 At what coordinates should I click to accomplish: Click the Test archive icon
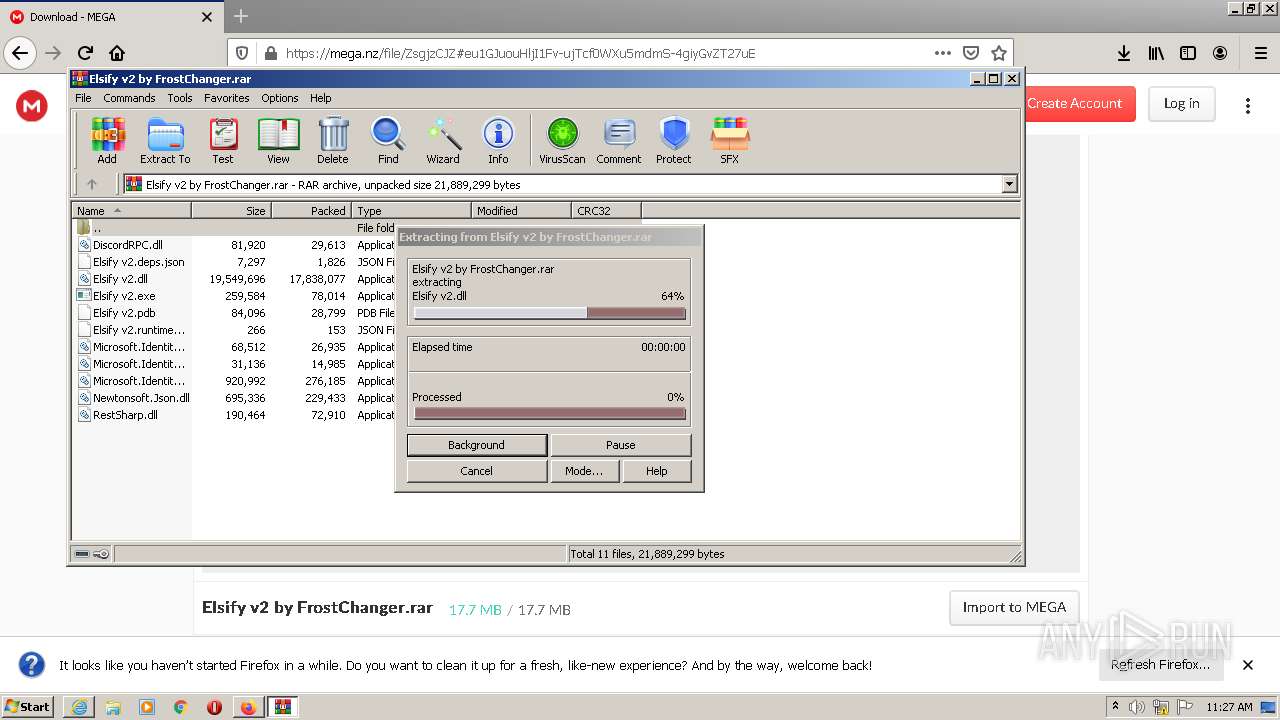(x=223, y=140)
